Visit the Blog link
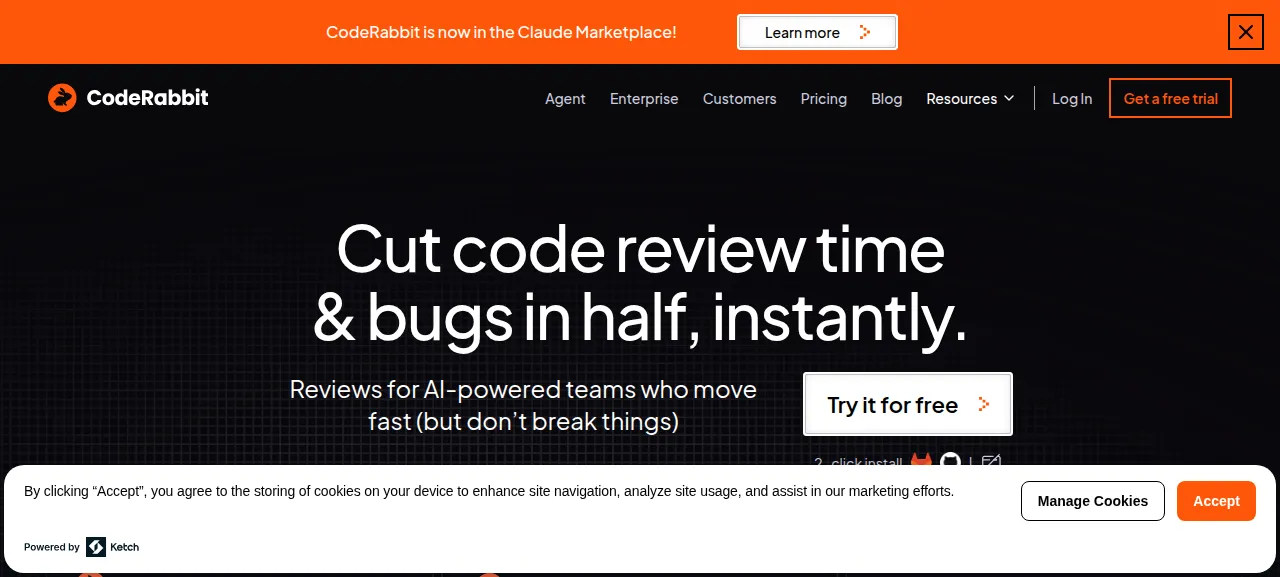 tap(887, 98)
